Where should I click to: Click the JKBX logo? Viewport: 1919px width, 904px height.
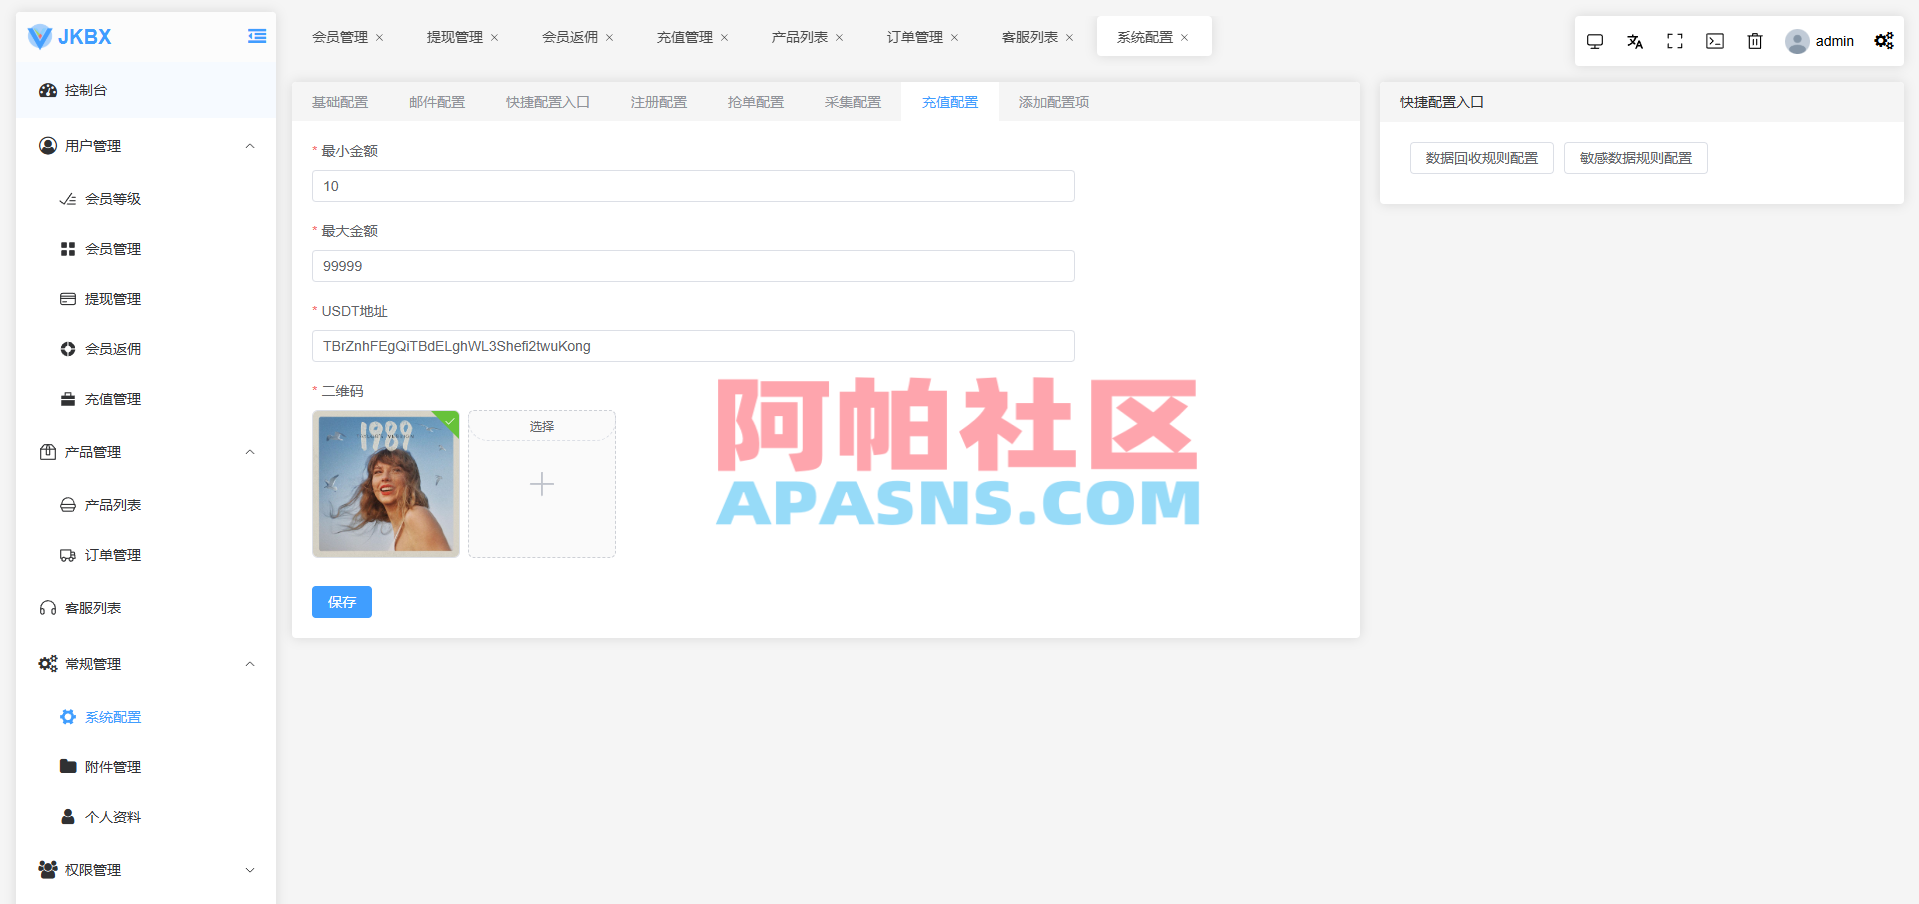(70, 37)
